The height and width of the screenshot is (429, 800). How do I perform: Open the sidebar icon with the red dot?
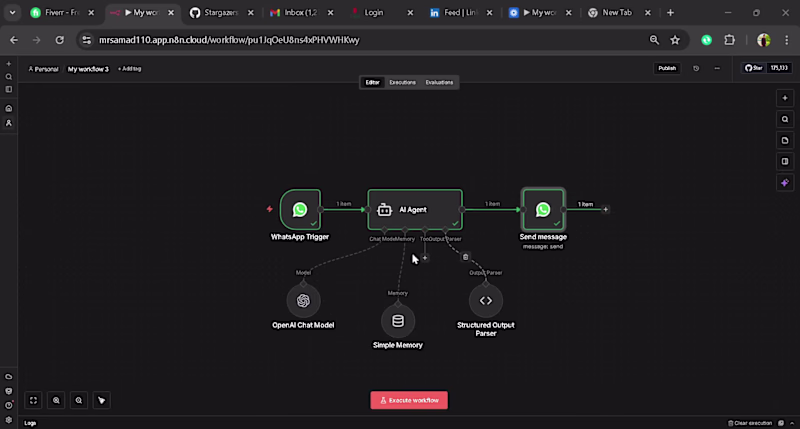click(9, 405)
